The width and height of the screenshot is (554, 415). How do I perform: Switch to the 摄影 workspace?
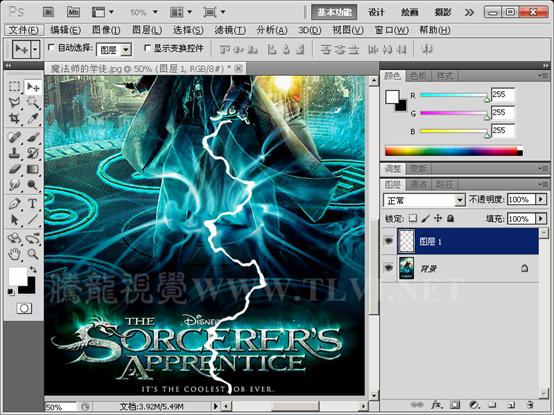click(443, 12)
